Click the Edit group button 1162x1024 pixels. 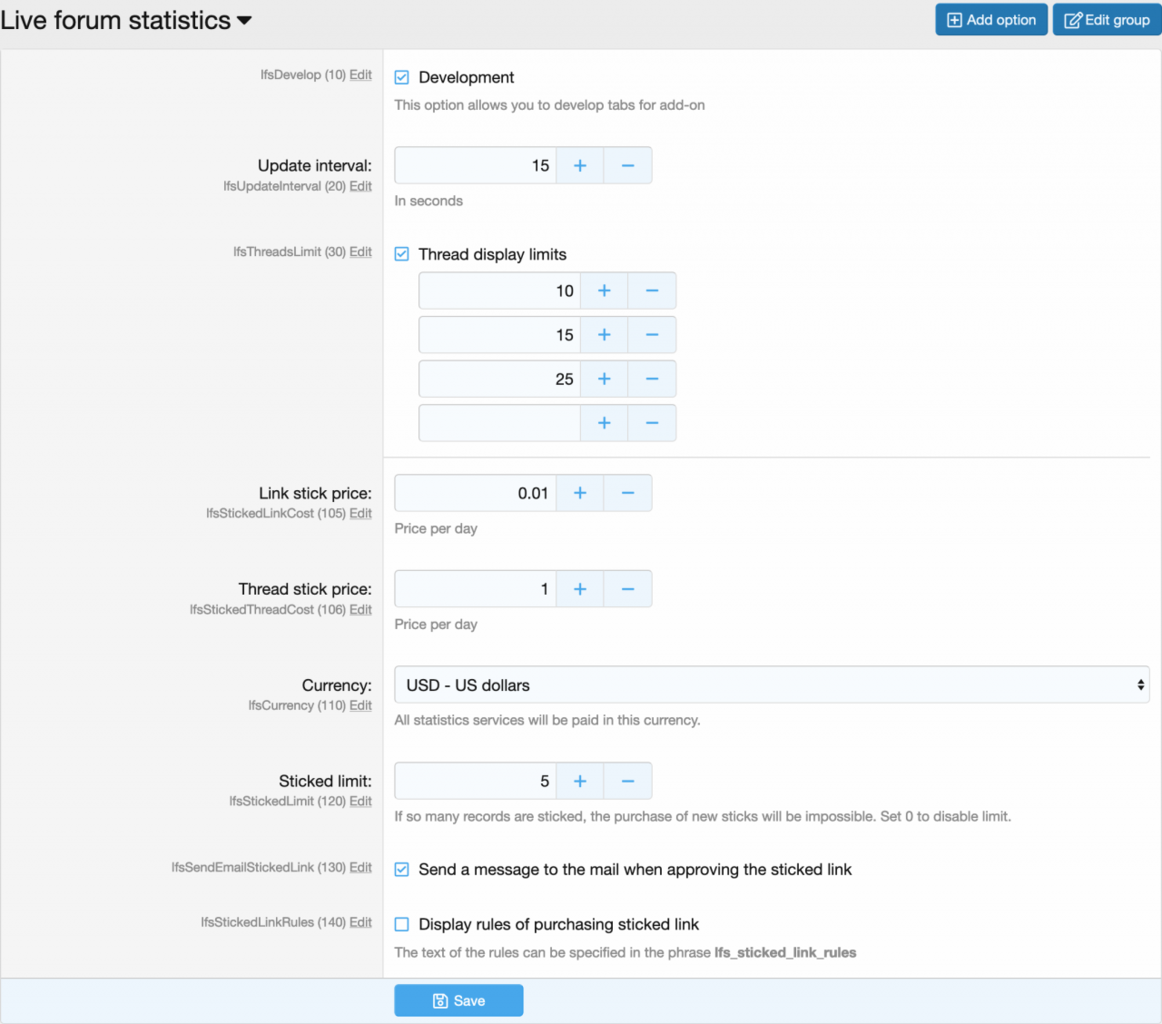click(1106, 20)
